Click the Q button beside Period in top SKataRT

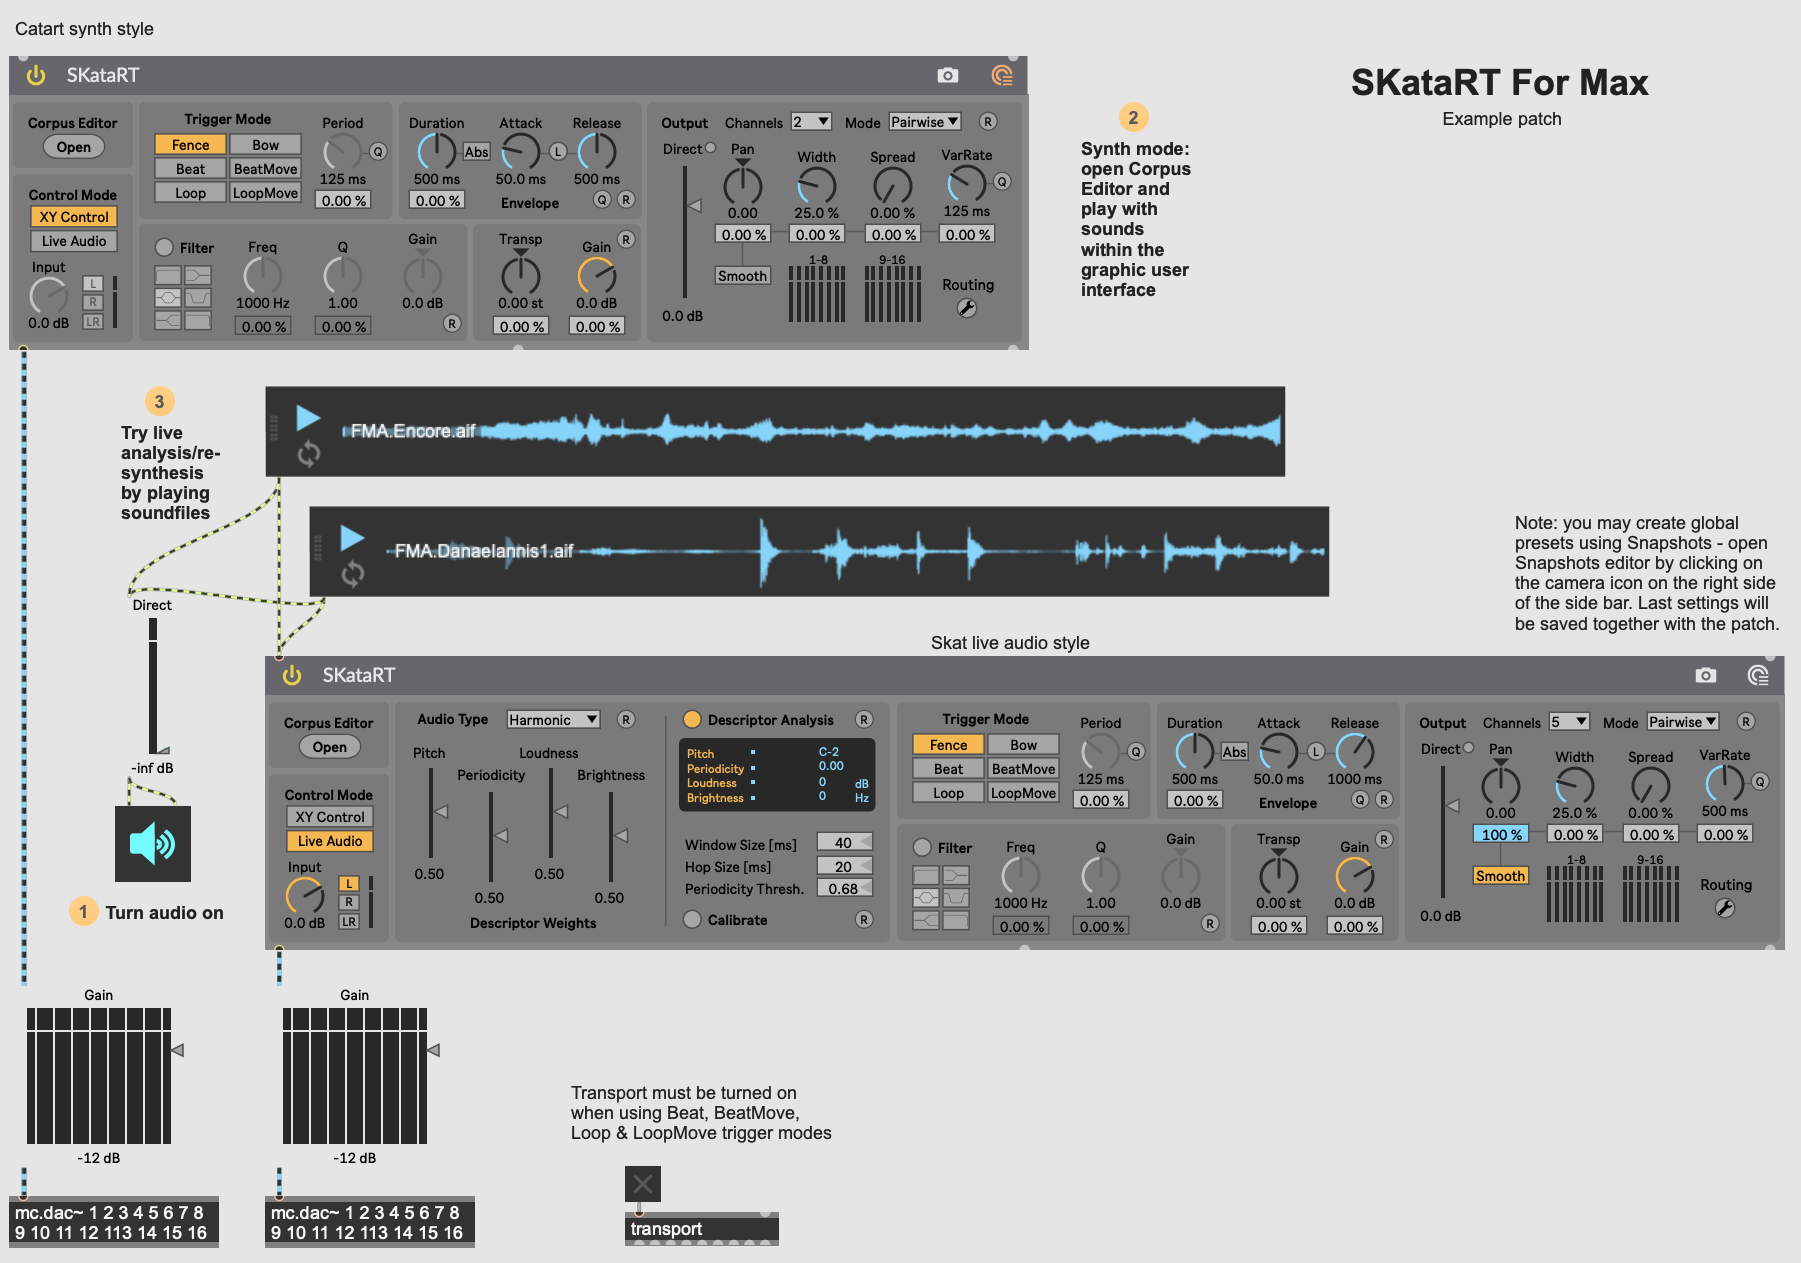tap(378, 152)
